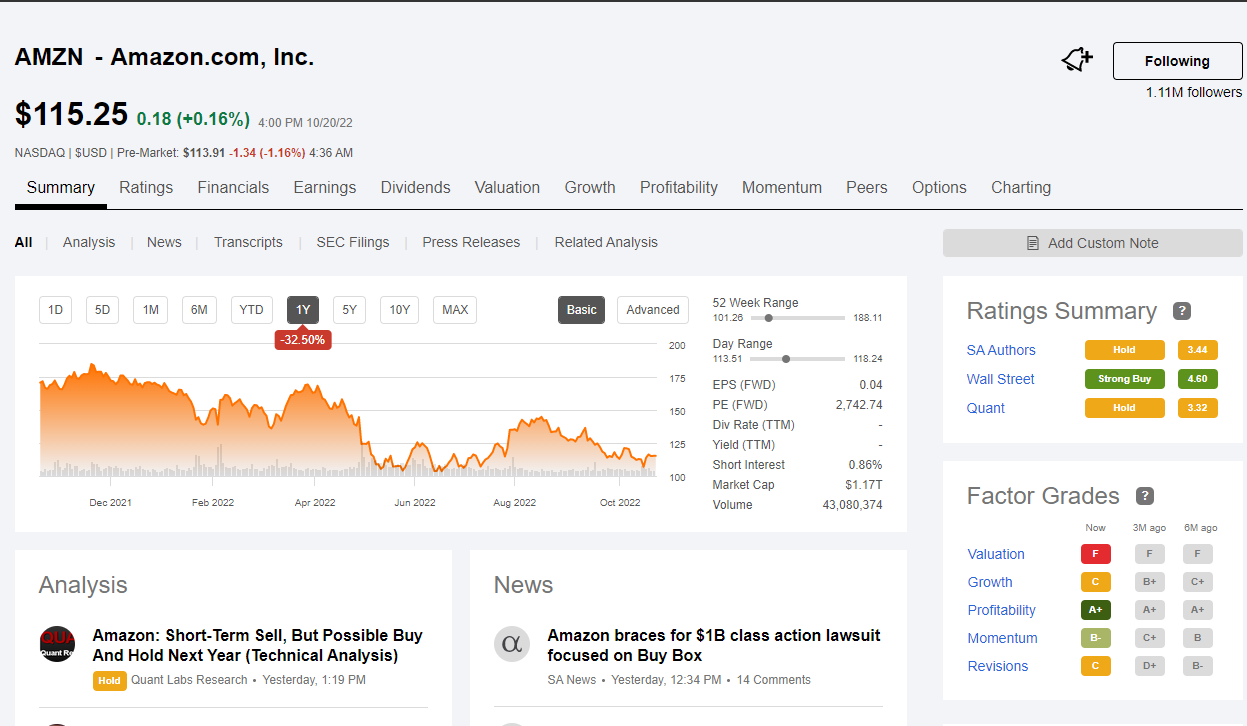Open the Revisions factor grade link
This screenshot has height=726, width=1247.
click(x=997, y=666)
